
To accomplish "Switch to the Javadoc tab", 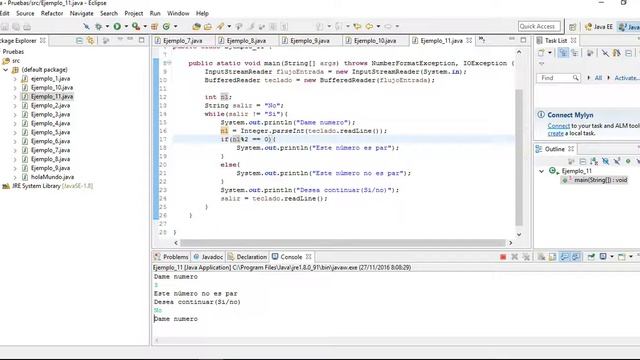I will pyautogui.click(x=208, y=257).
